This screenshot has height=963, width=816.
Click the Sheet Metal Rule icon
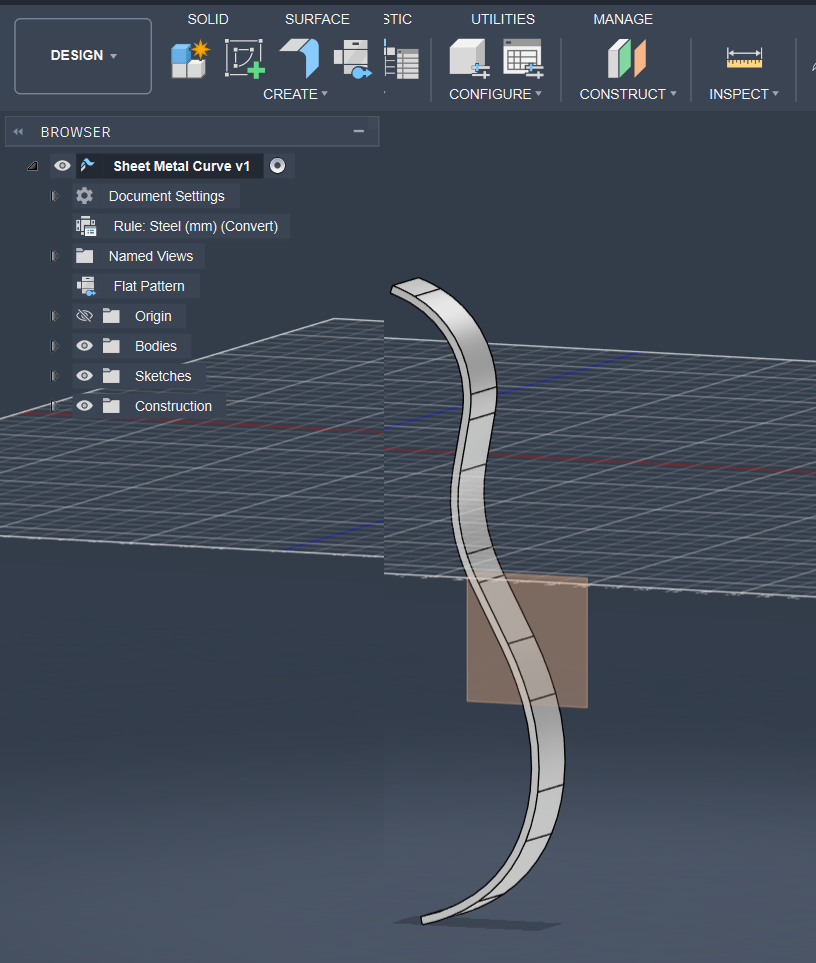(x=85, y=226)
